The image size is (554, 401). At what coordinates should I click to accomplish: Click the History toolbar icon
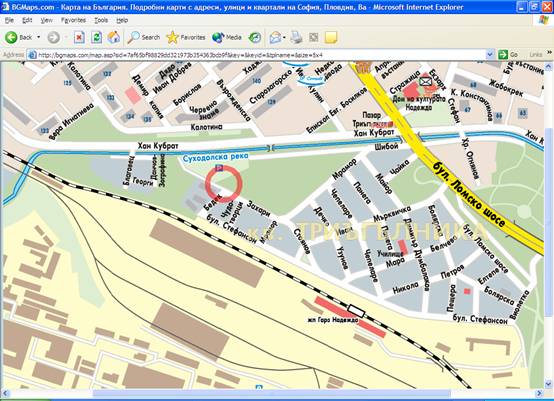pos(255,37)
